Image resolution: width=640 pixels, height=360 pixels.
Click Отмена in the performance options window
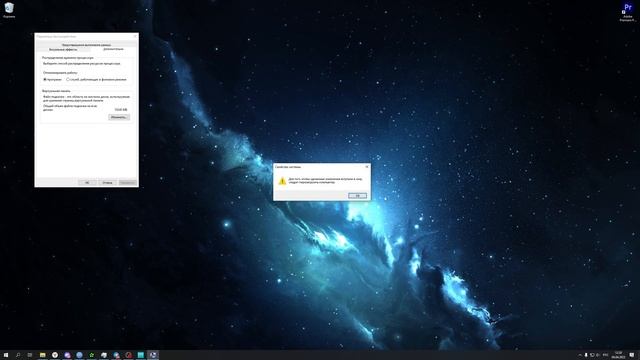click(107, 182)
